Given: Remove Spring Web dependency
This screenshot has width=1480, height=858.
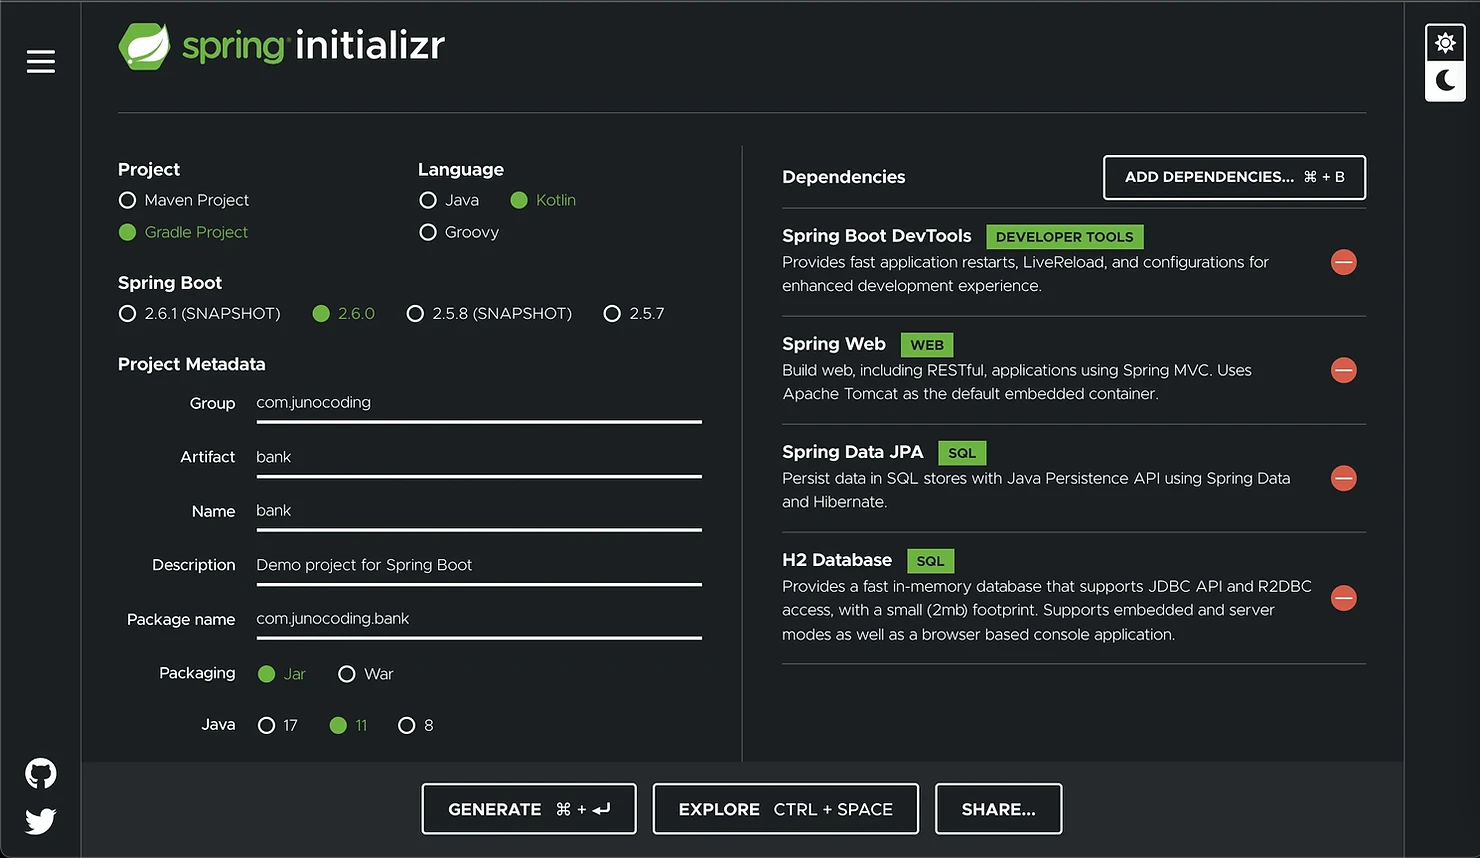Looking at the screenshot, I should pyautogui.click(x=1343, y=370).
